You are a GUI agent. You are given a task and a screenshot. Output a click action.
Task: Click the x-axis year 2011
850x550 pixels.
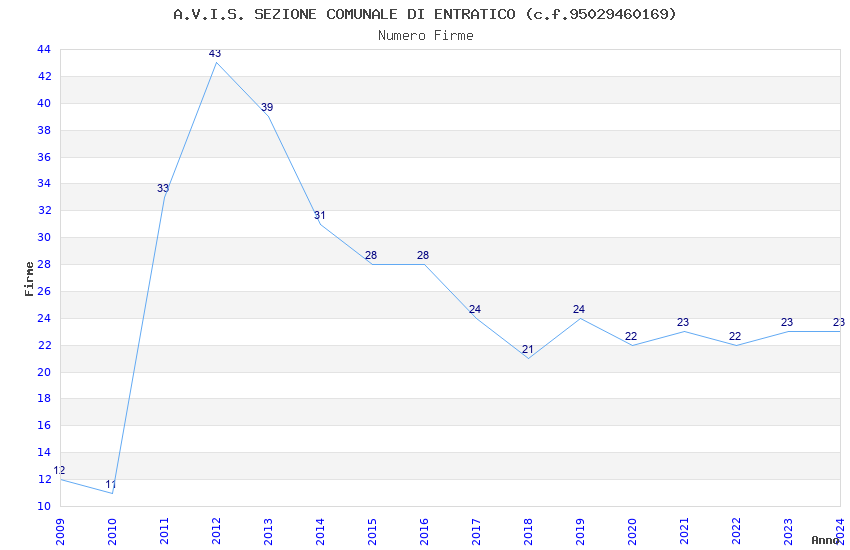click(x=164, y=532)
